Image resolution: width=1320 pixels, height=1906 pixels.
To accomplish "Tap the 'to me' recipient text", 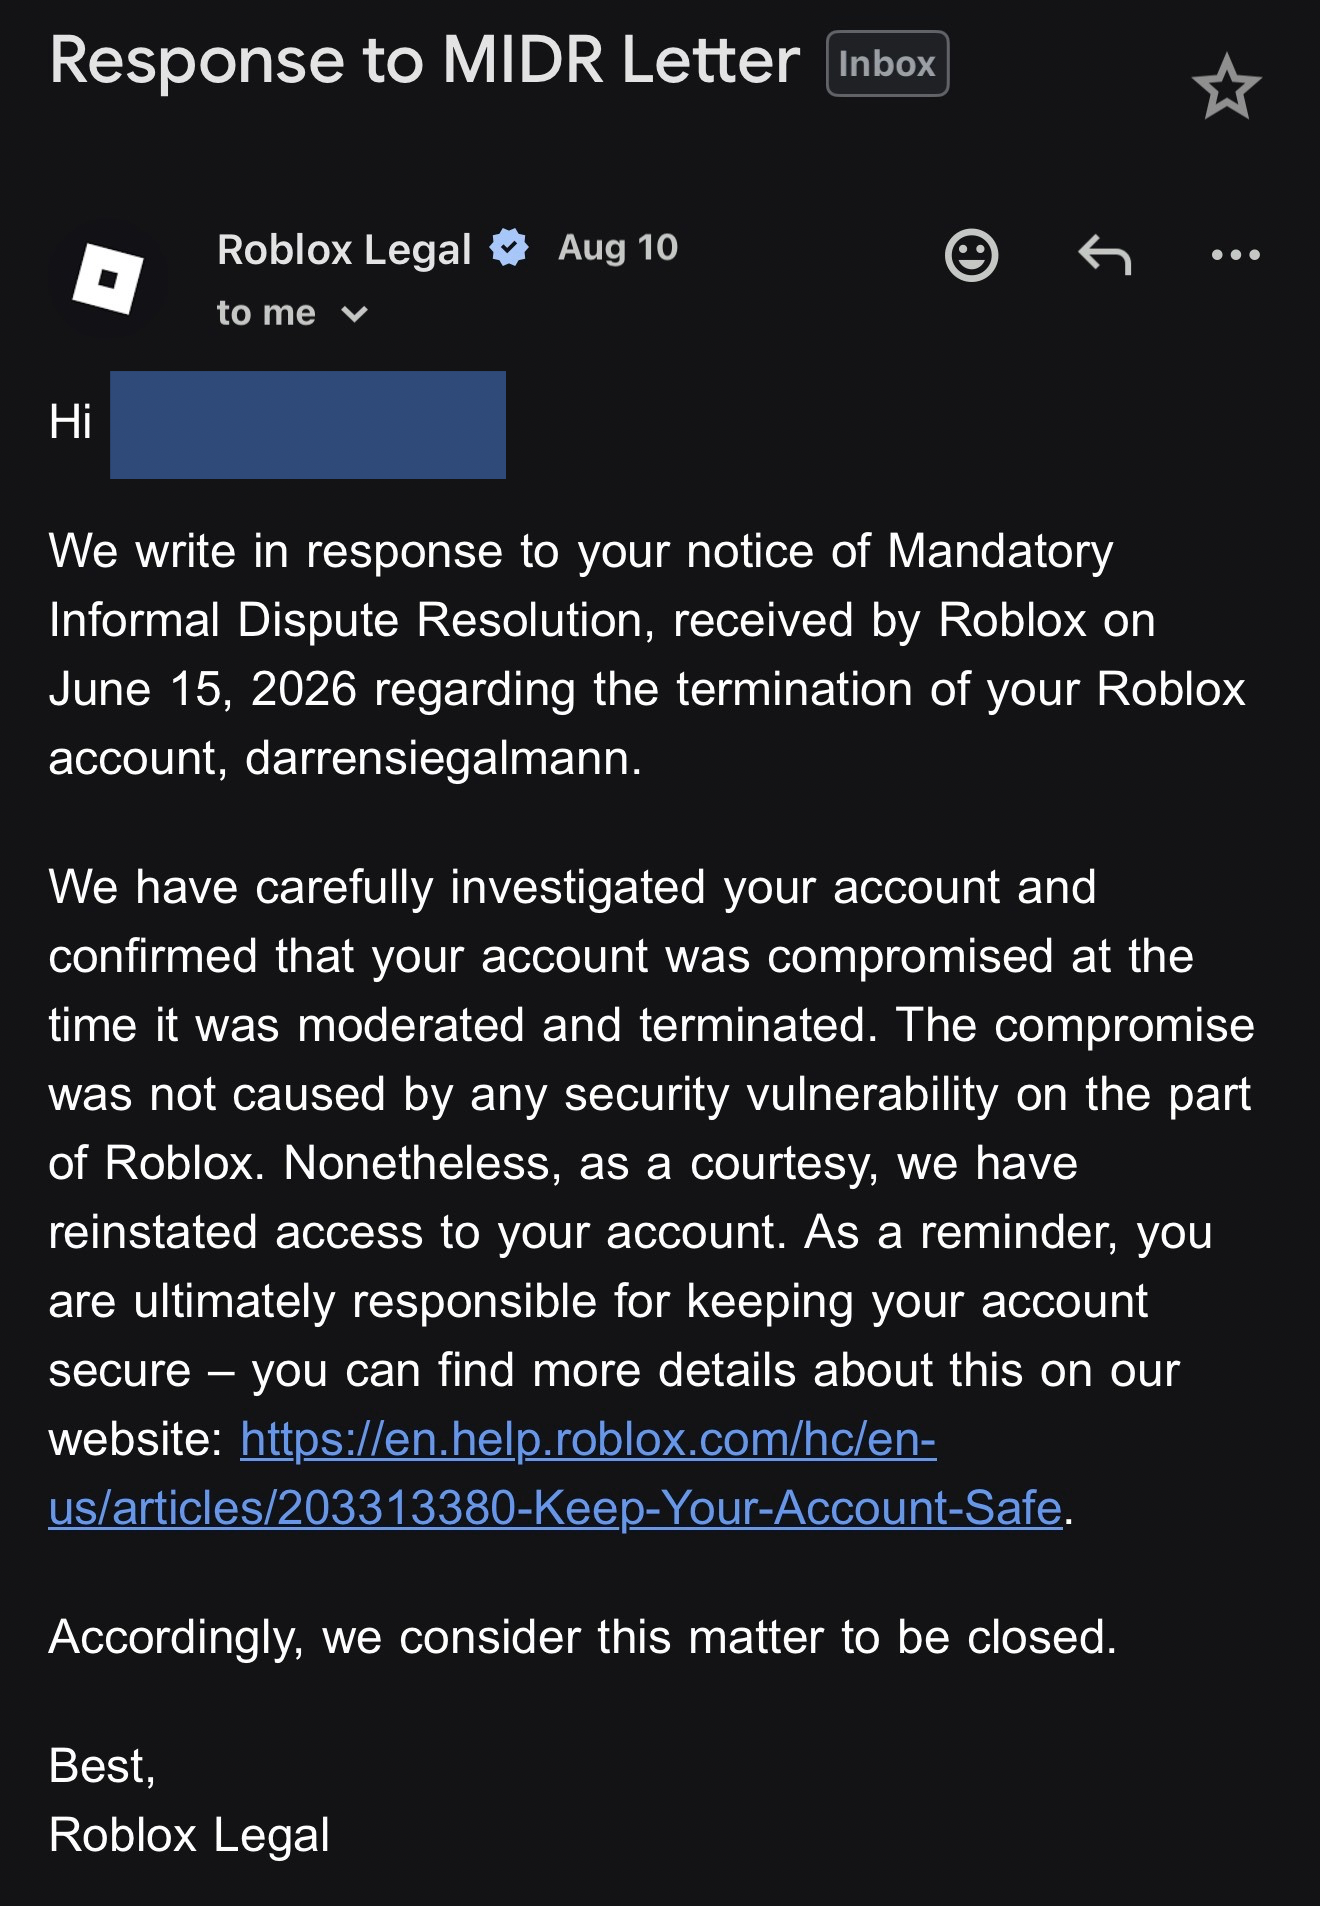I will 266,313.
